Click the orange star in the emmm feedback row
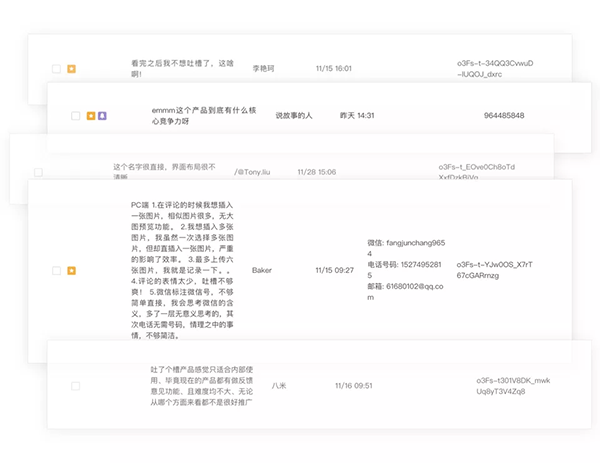Viewport: 600px width, 463px height. 90,116
